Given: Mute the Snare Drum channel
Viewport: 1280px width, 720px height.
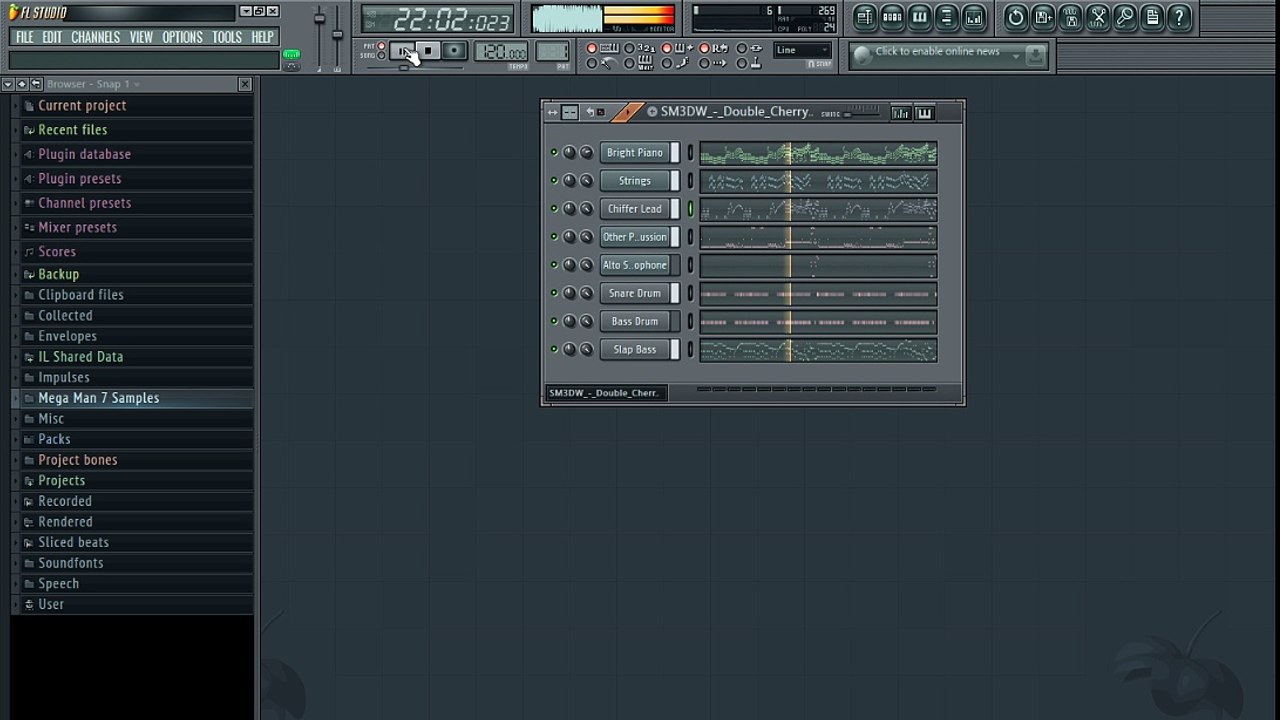Looking at the screenshot, I should pyautogui.click(x=554, y=293).
